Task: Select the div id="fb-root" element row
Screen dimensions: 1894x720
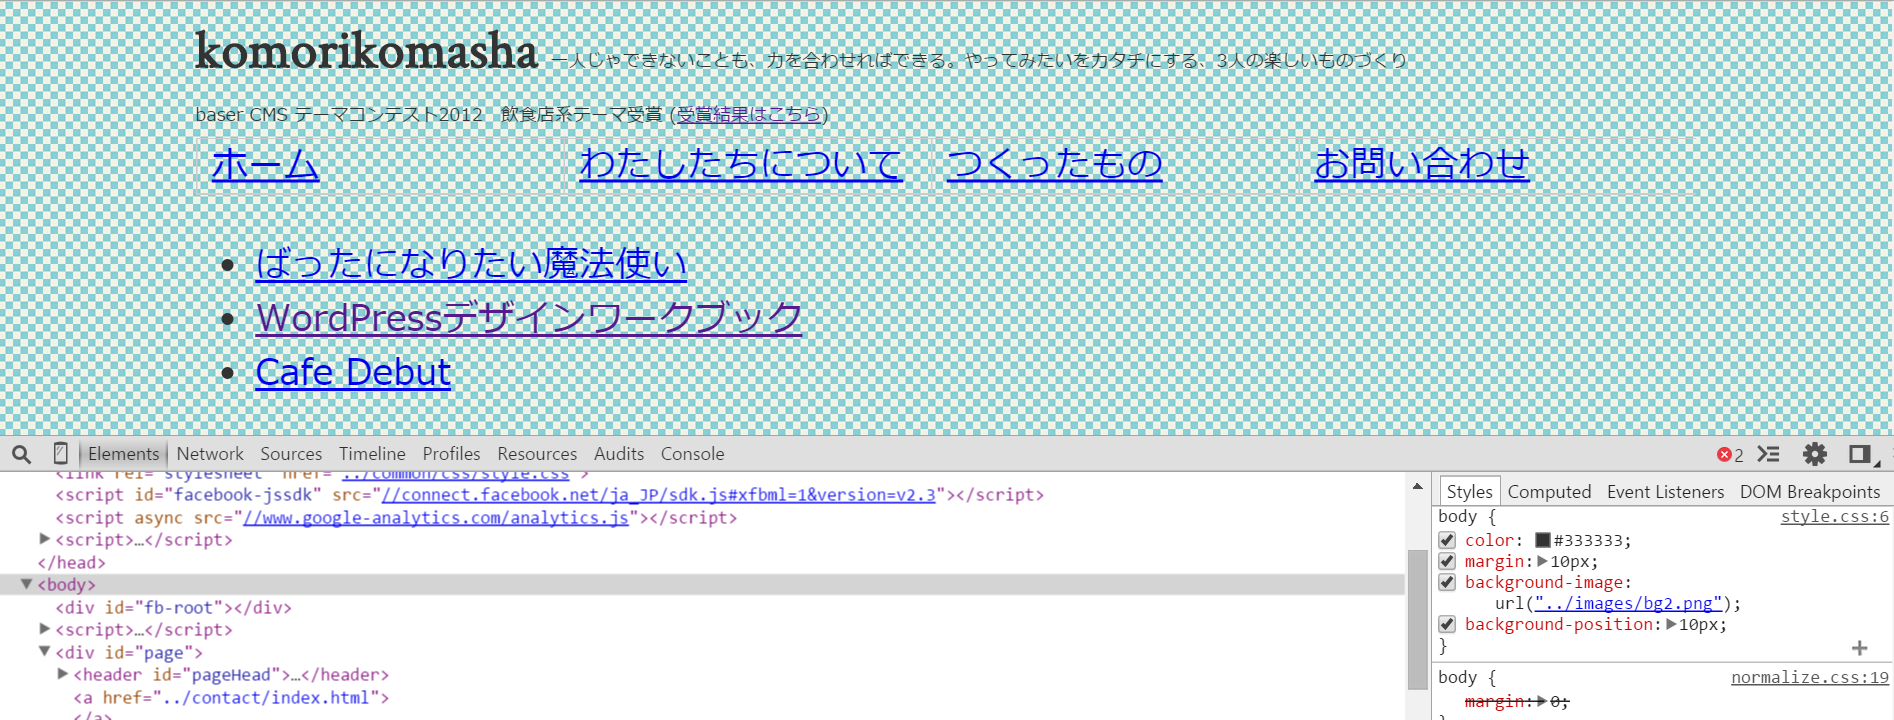Action: pos(702,607)
